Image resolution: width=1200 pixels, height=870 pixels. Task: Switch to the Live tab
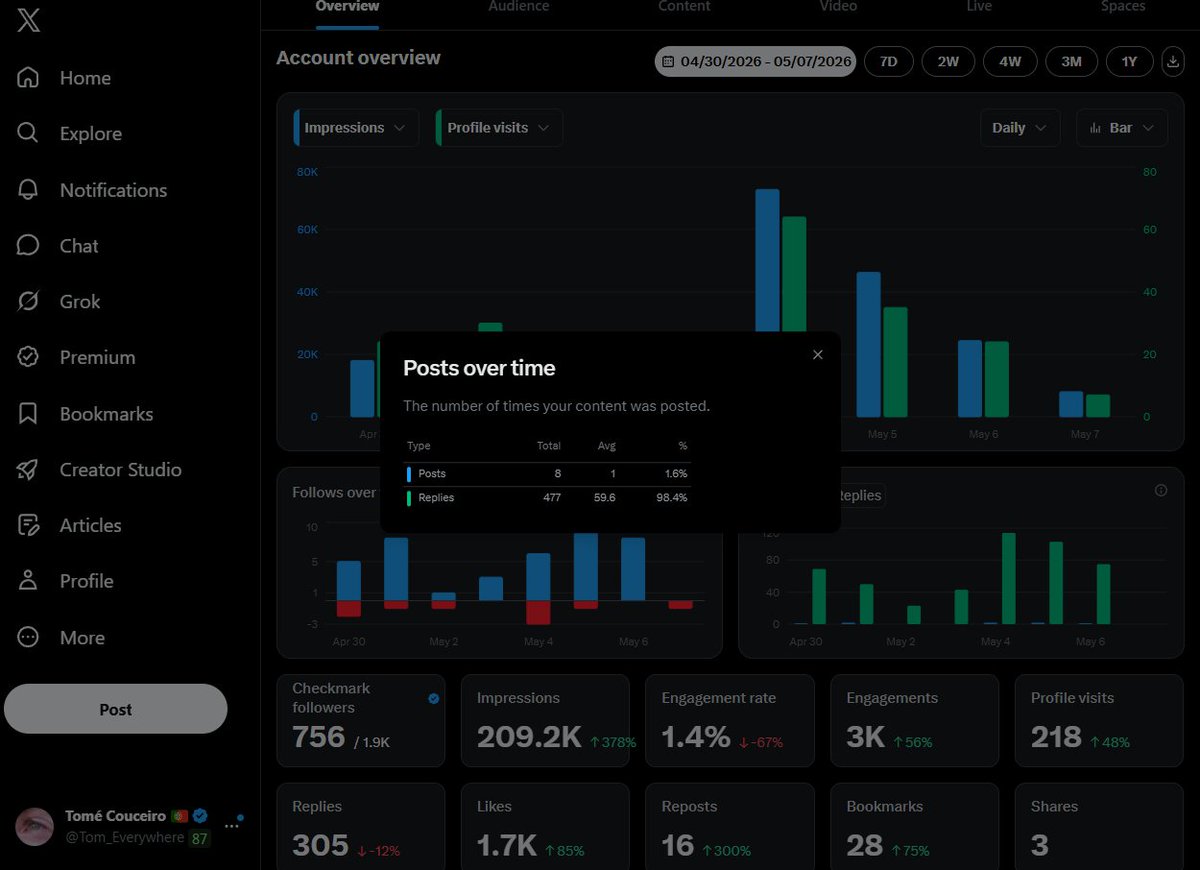click(x=979, y=8)
